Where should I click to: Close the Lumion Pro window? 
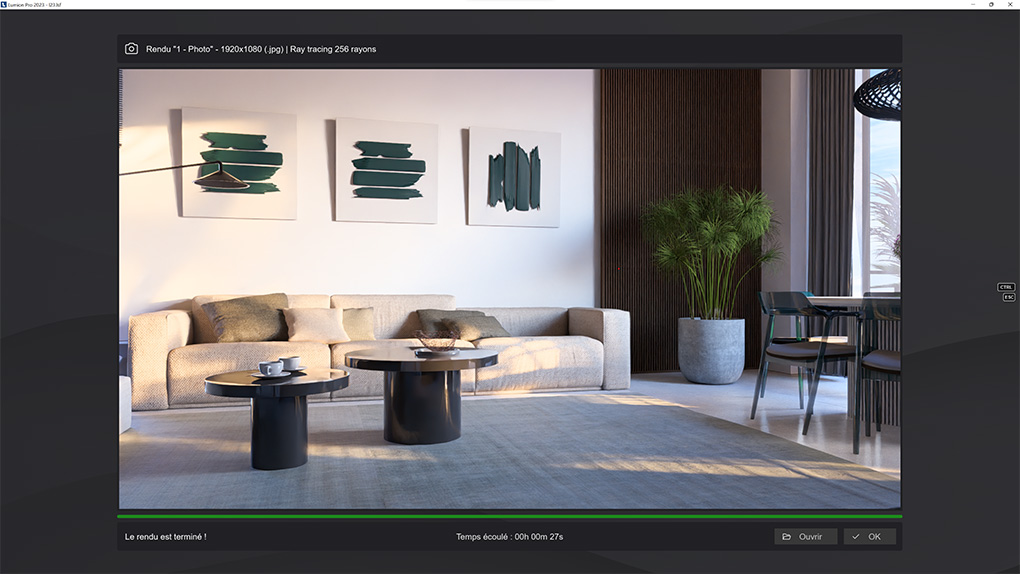[x=1010, y=5]
